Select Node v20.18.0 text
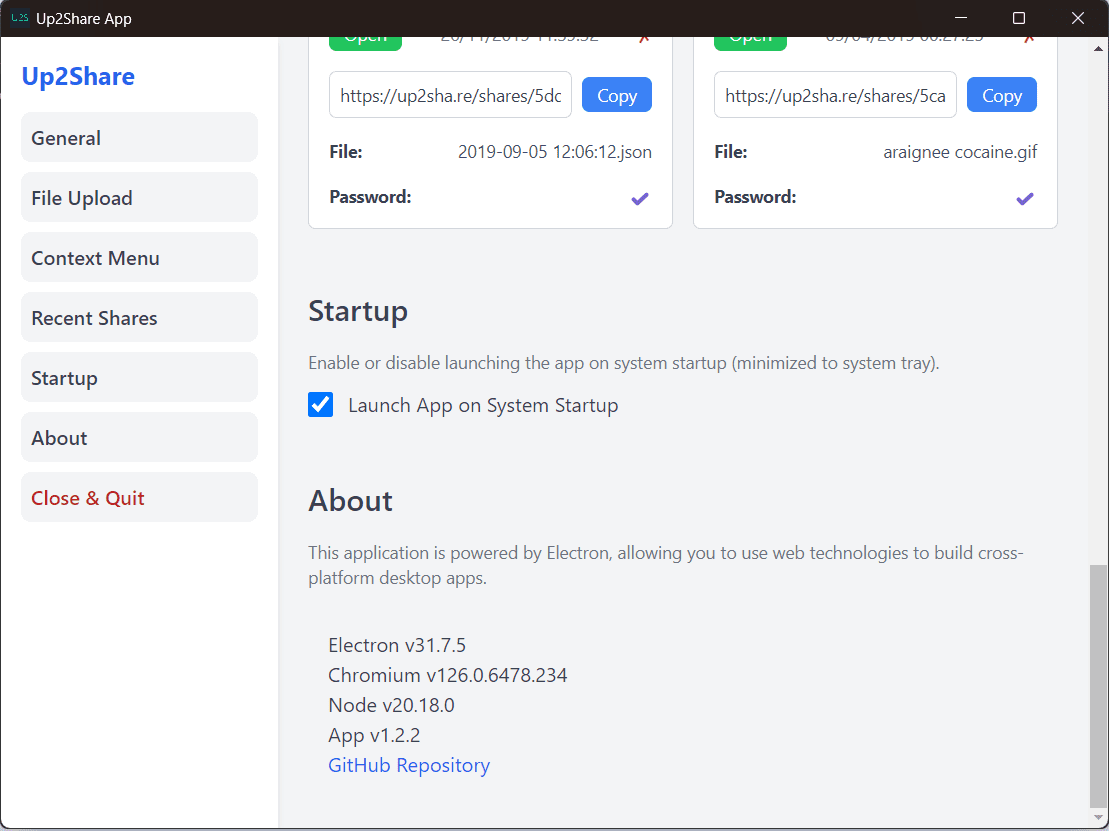Screen dimensions: 1109x831 391,705
